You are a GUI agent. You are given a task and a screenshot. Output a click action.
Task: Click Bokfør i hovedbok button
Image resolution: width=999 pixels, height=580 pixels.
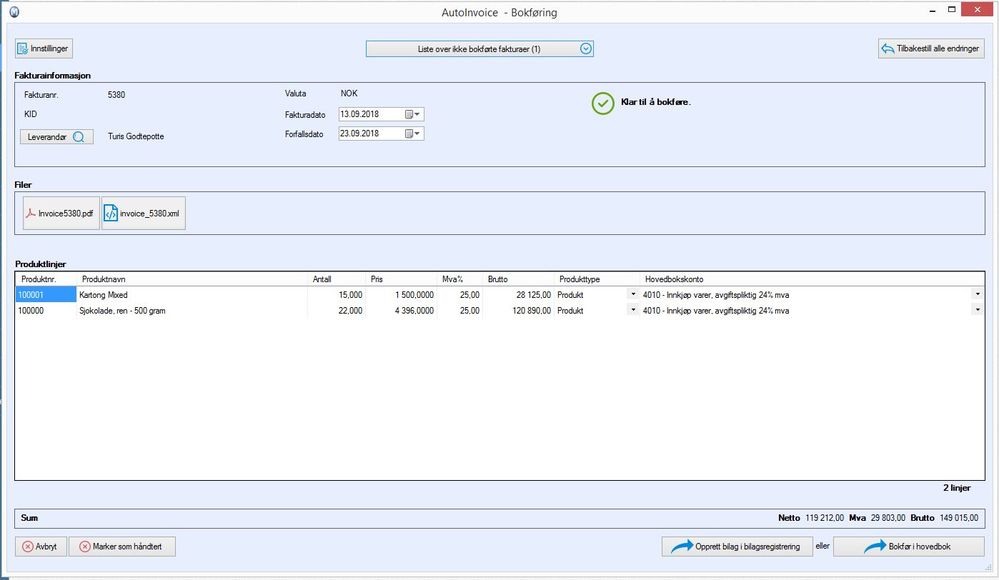click(x=907, y=546)
